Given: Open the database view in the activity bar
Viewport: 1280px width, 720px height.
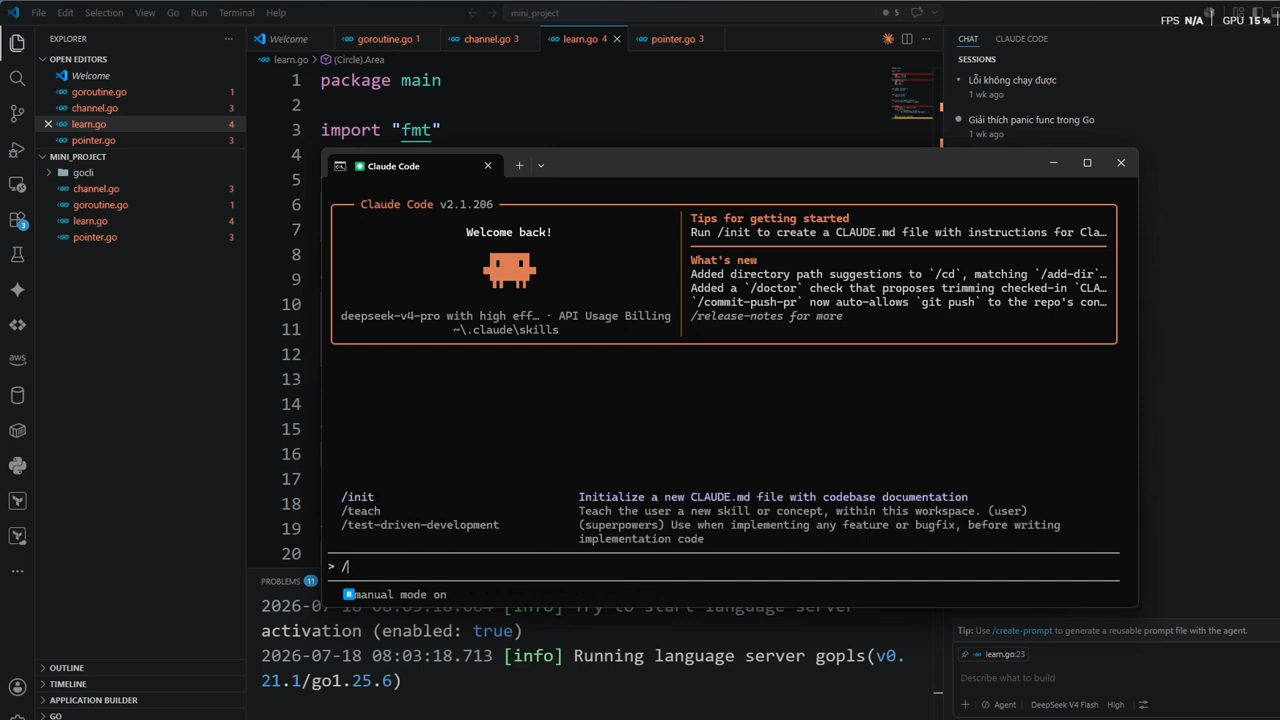Looking at the screenshot, I should click(17, 395).
